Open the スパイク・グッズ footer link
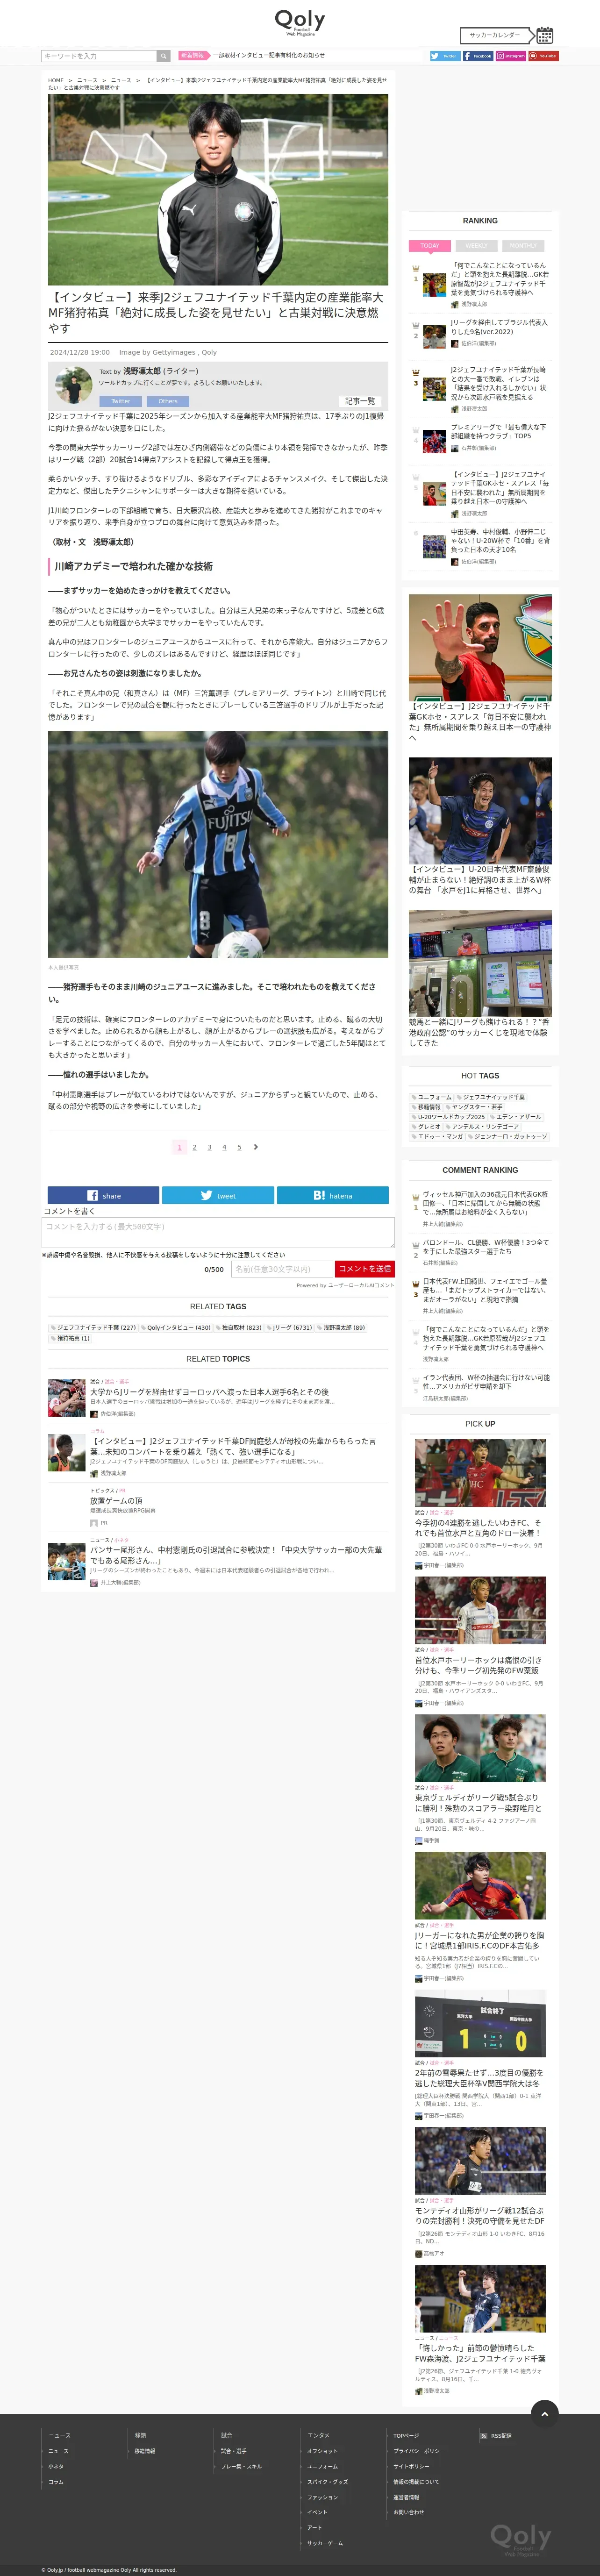The image size is (600, 2576). pos(328,2481)
